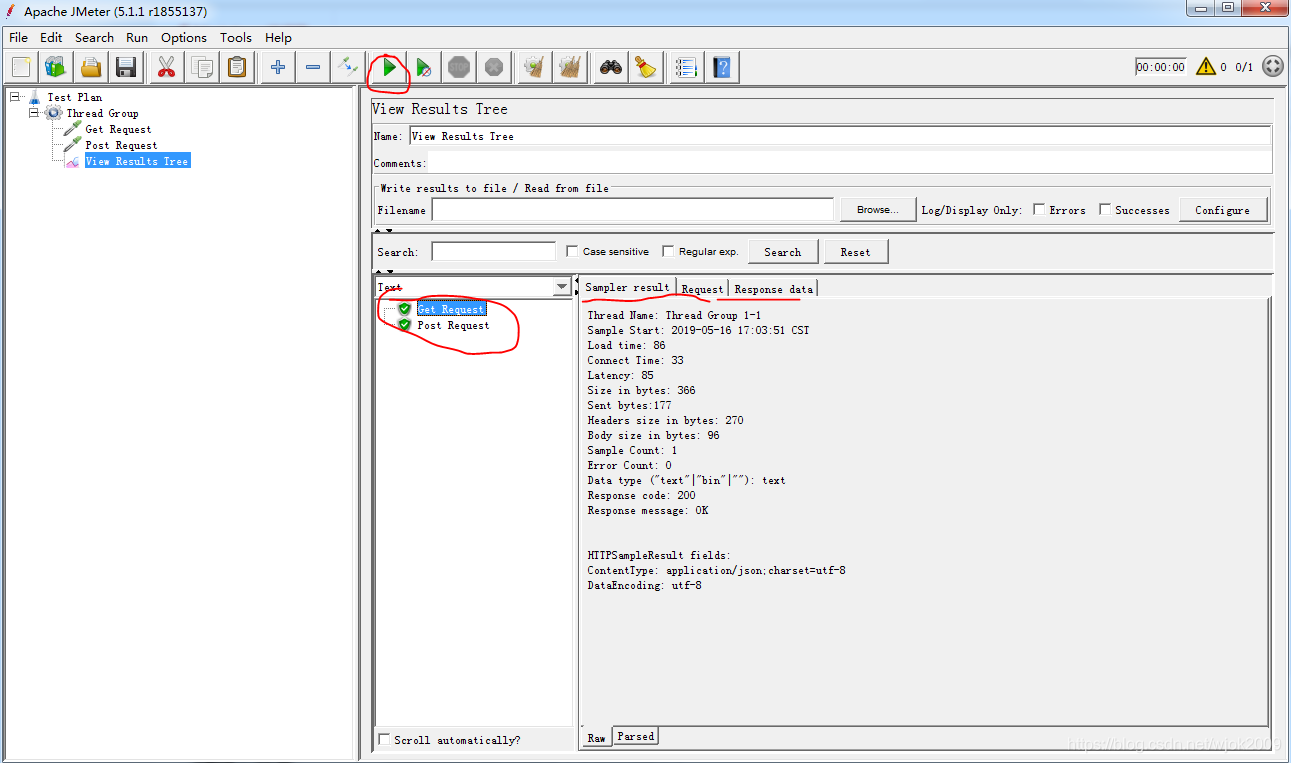Click the Name field
The image size is (1291, 763).
[x=840, y=135]
